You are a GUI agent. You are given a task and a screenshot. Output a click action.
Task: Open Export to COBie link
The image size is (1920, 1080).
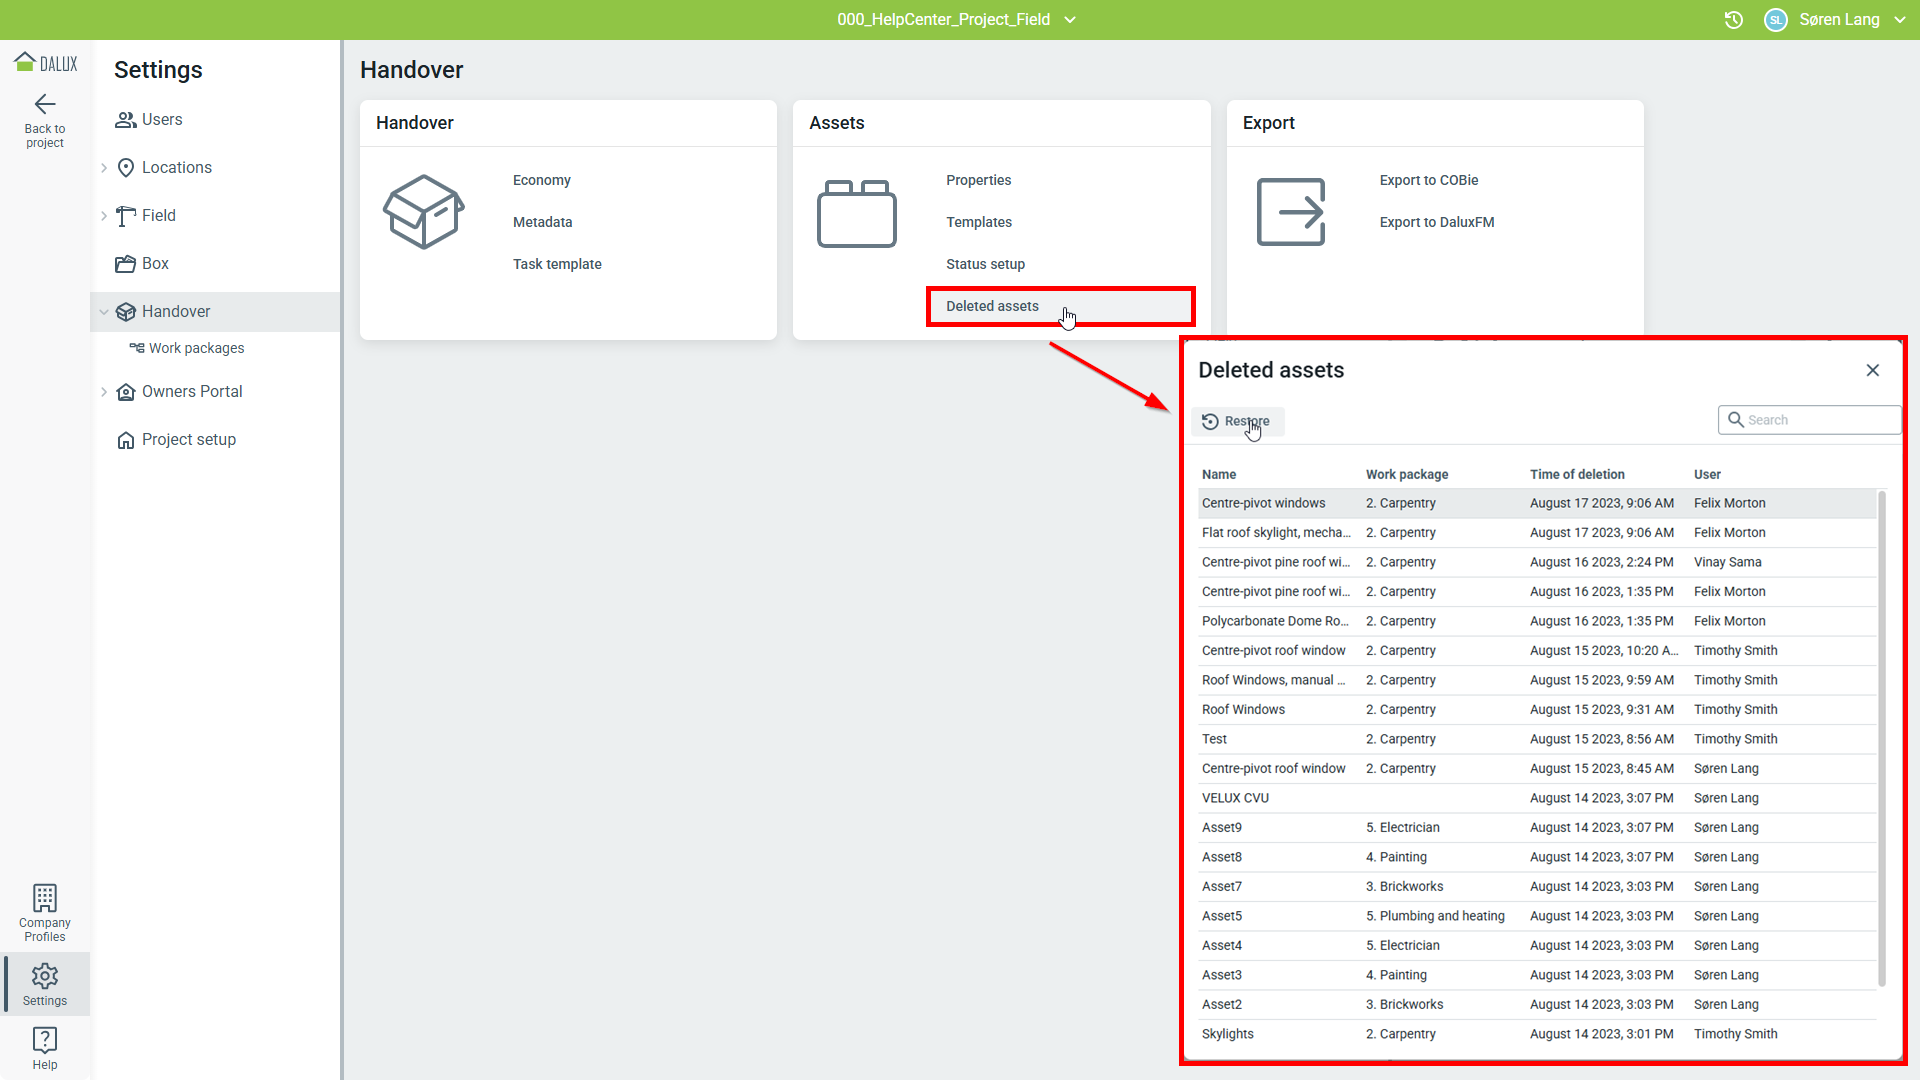(x=1429, y=180)
